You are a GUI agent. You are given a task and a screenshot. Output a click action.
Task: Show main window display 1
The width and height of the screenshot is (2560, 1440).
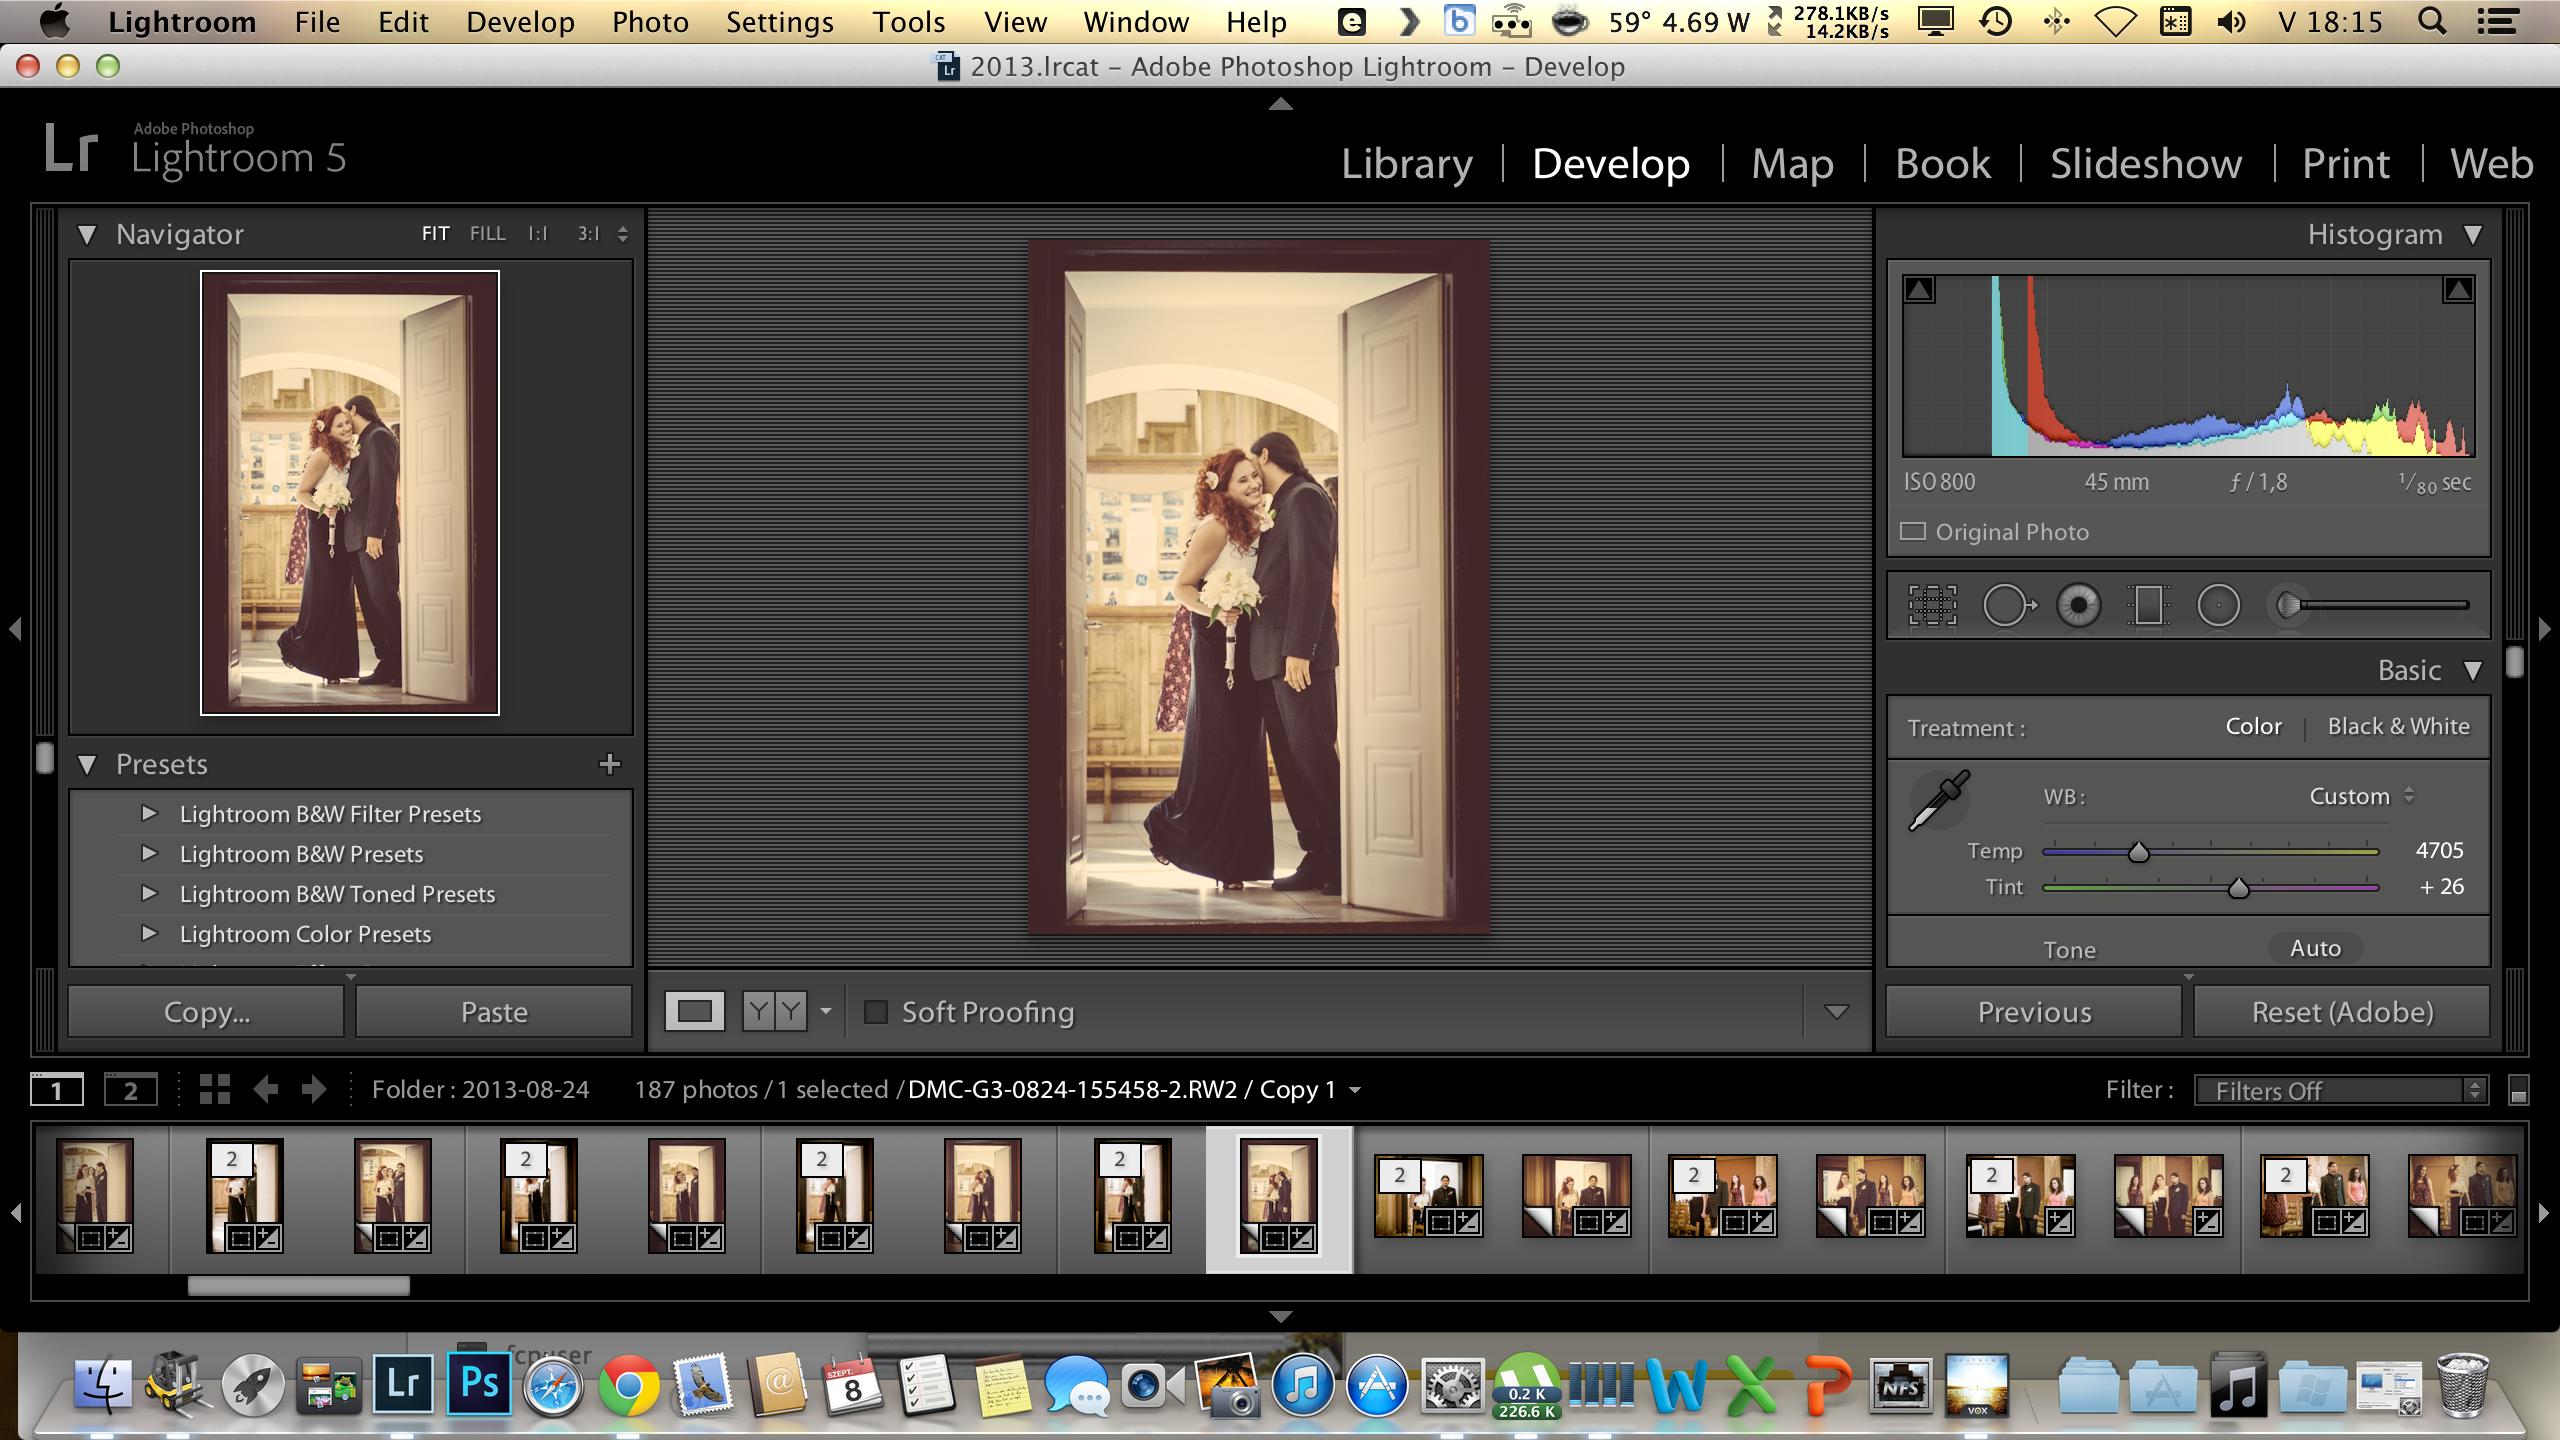coord(57,1090)
